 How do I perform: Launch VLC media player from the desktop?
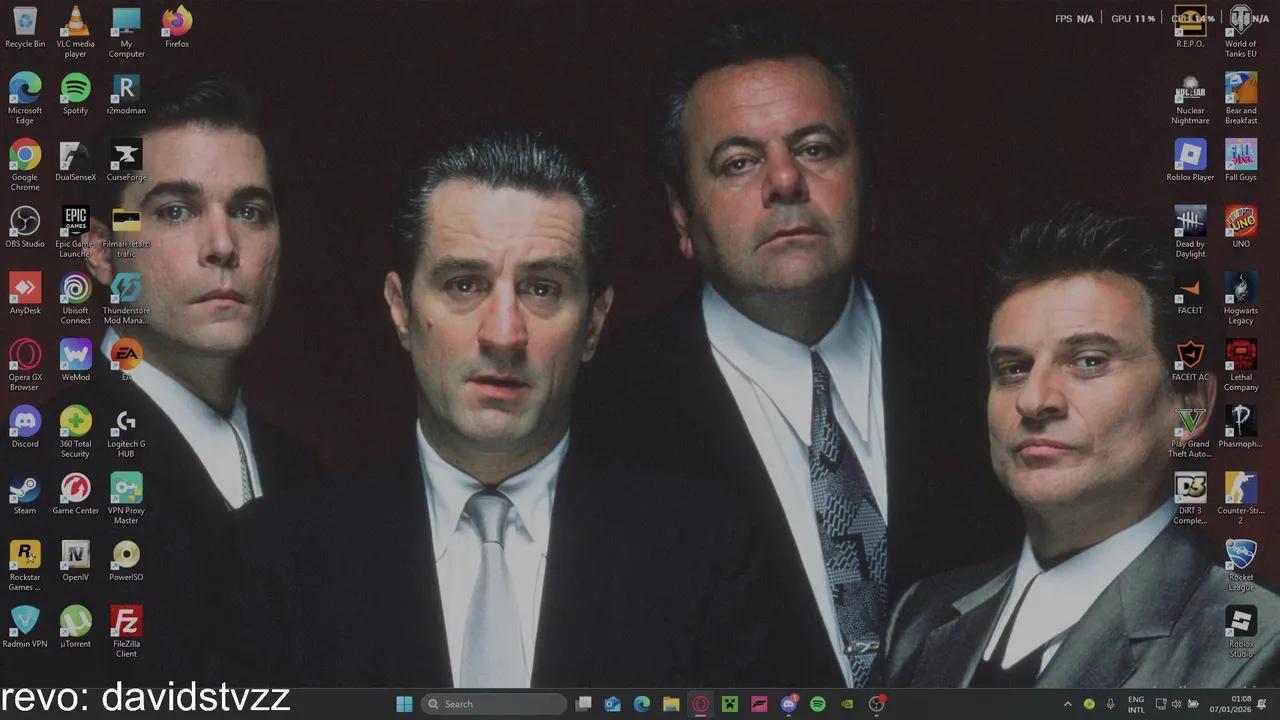tap(75, 32)
